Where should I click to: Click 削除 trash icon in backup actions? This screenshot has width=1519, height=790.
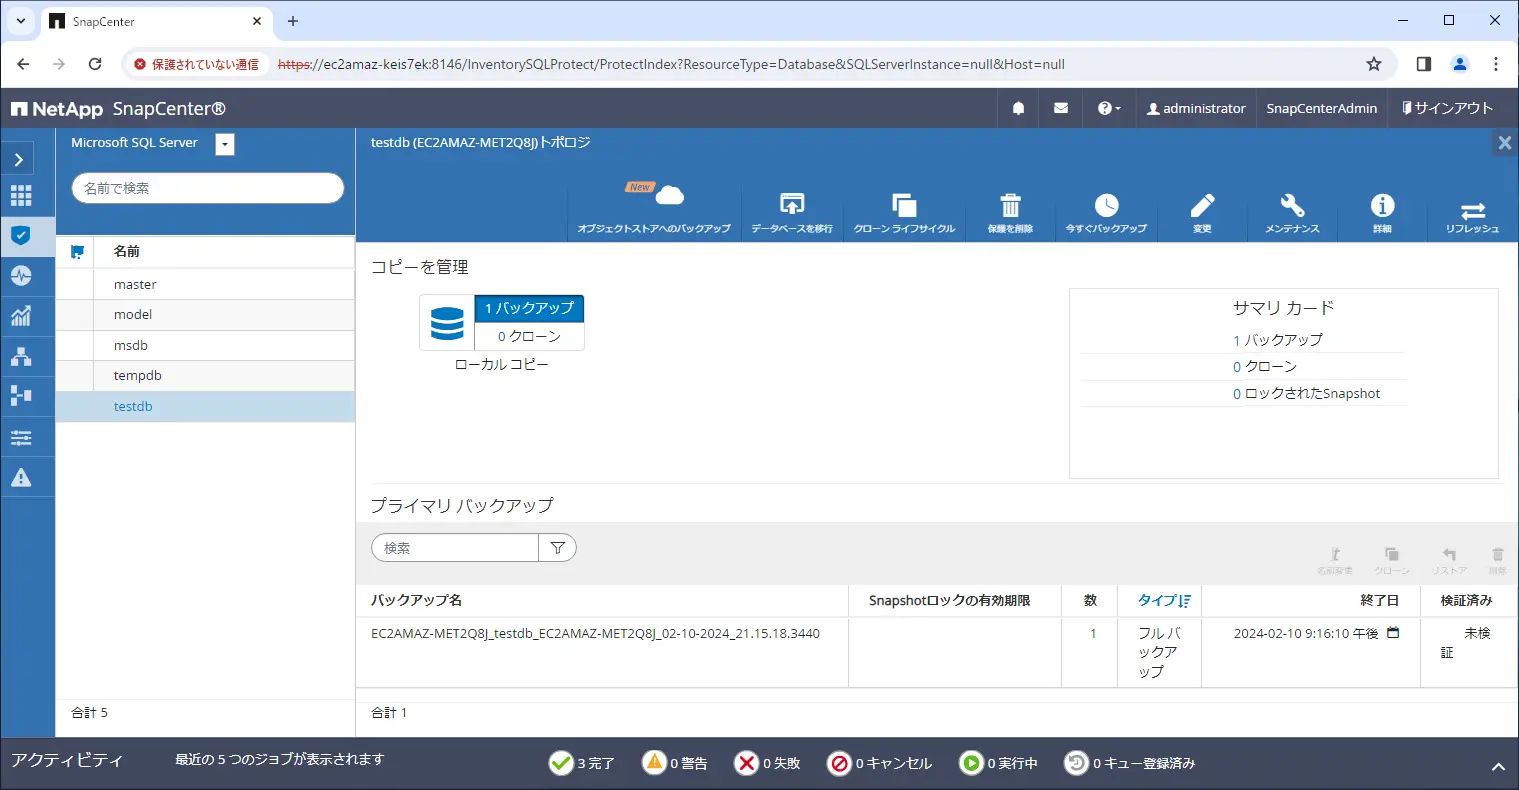point(1497,554)
